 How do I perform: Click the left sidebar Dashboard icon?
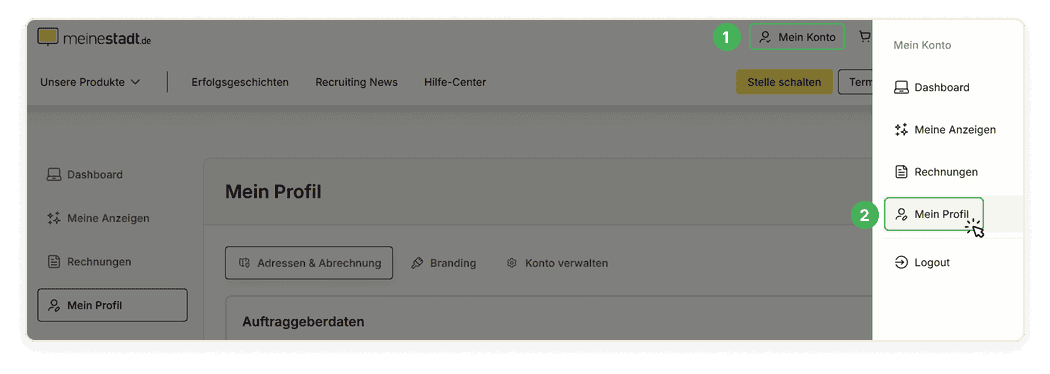(x=54, y=175)
